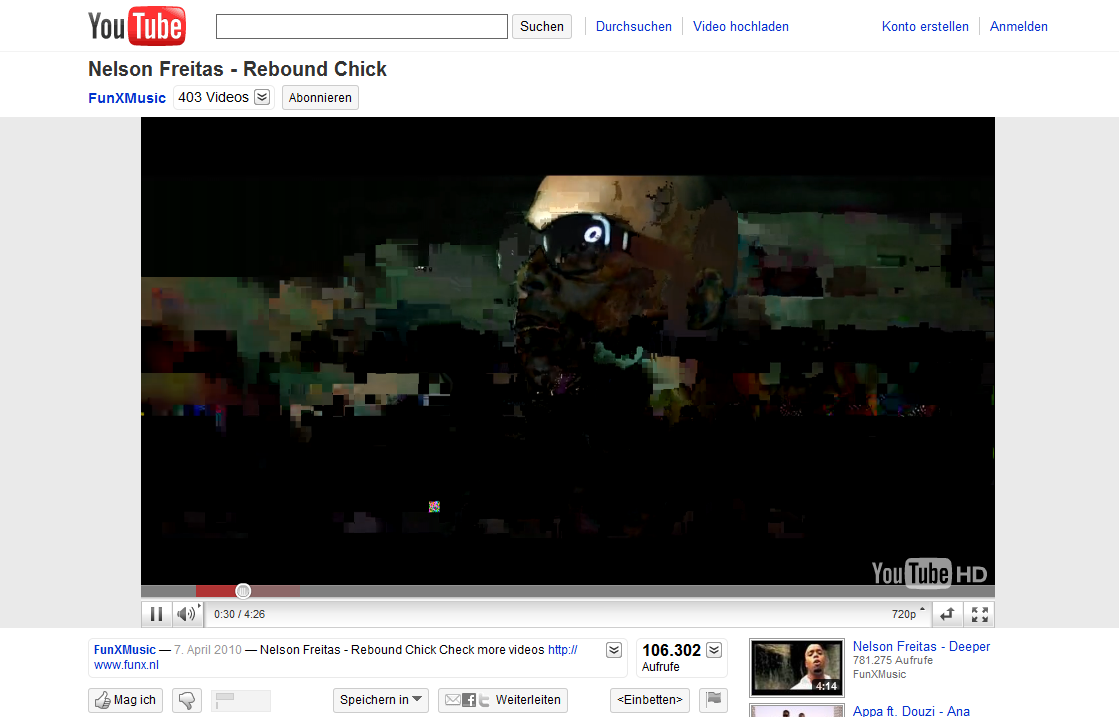Focus the YouTube search input field
1119x717 pixels.
pos(362,26)
